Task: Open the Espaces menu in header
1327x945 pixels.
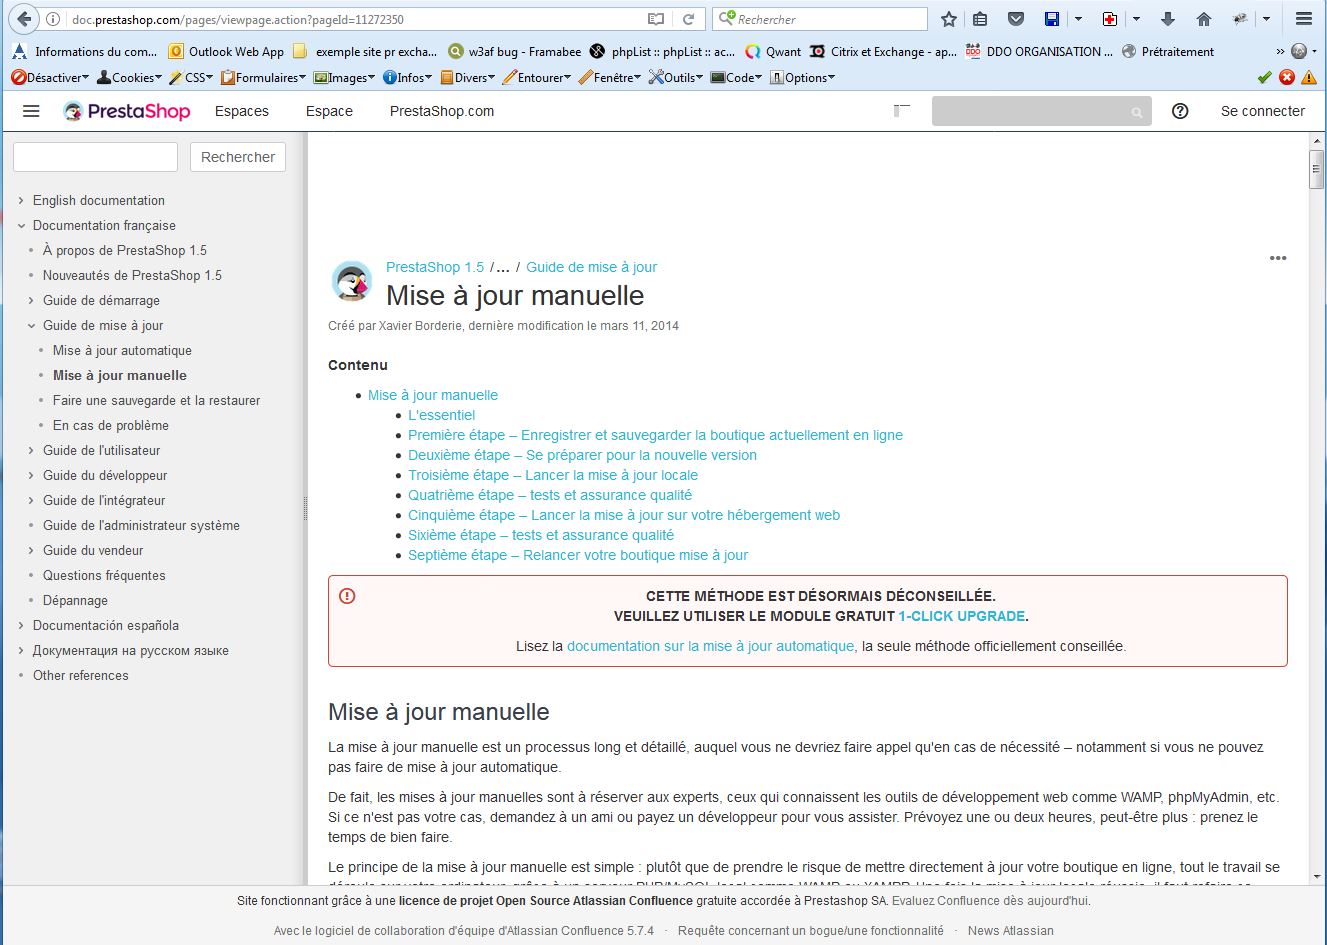Action: point(241,111)
